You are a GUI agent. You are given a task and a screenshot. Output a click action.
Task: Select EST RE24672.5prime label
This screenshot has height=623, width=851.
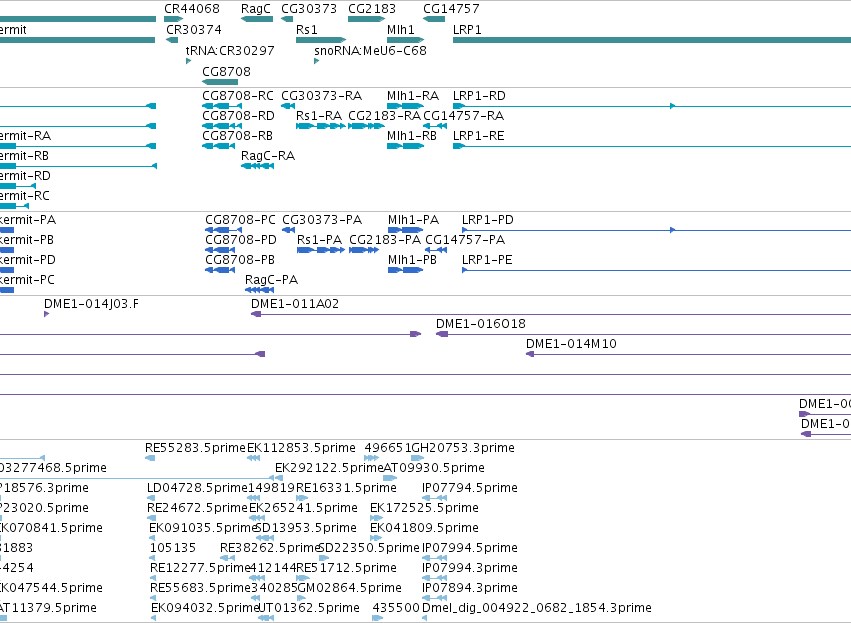point(198,508)
